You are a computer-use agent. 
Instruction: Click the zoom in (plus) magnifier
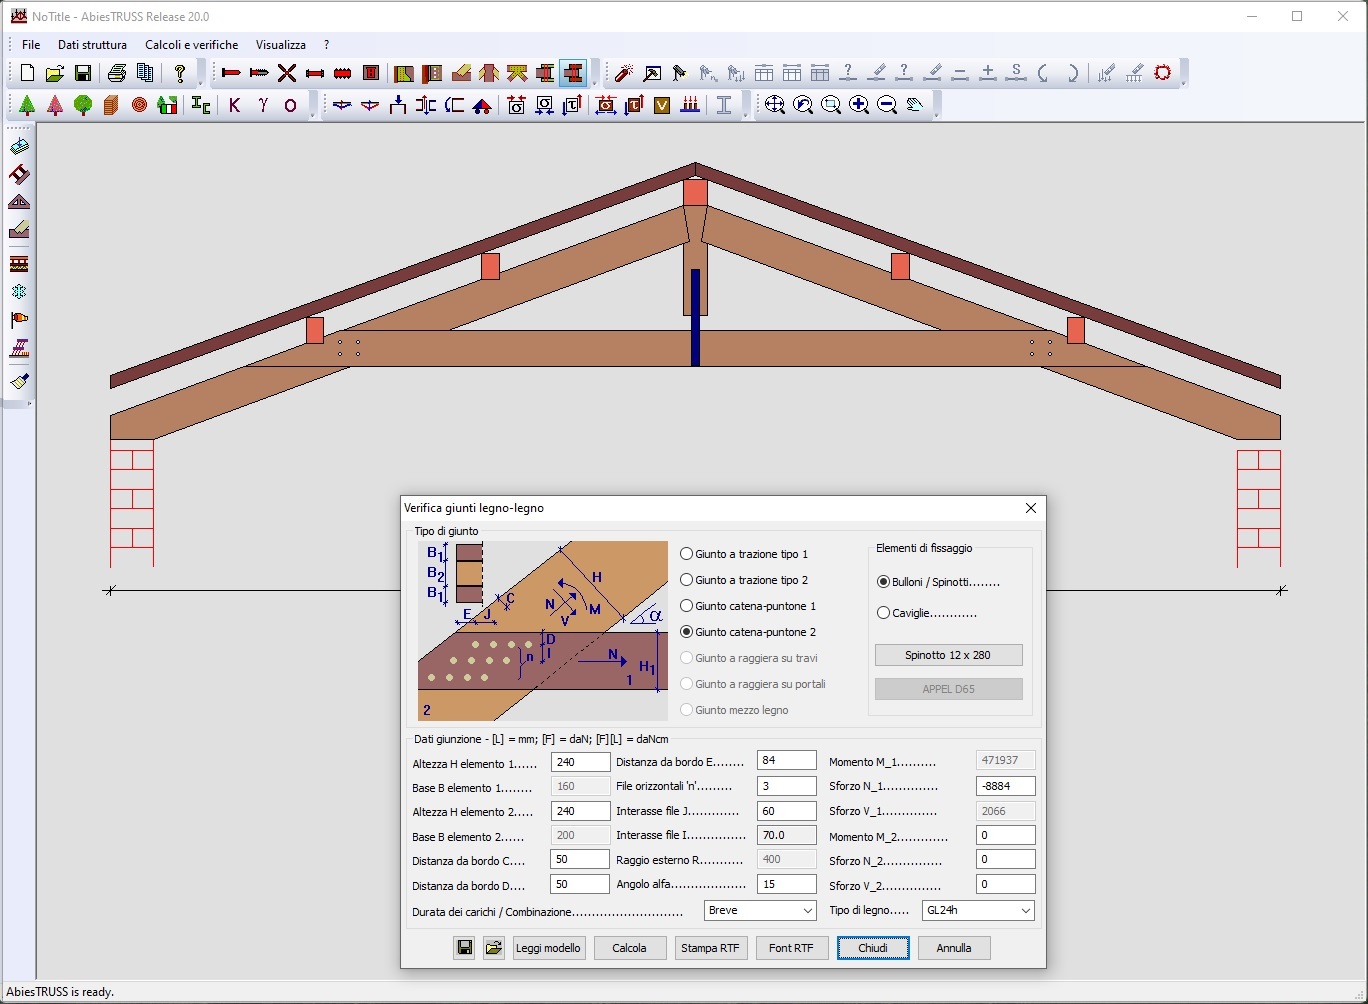tap(859, 105)
